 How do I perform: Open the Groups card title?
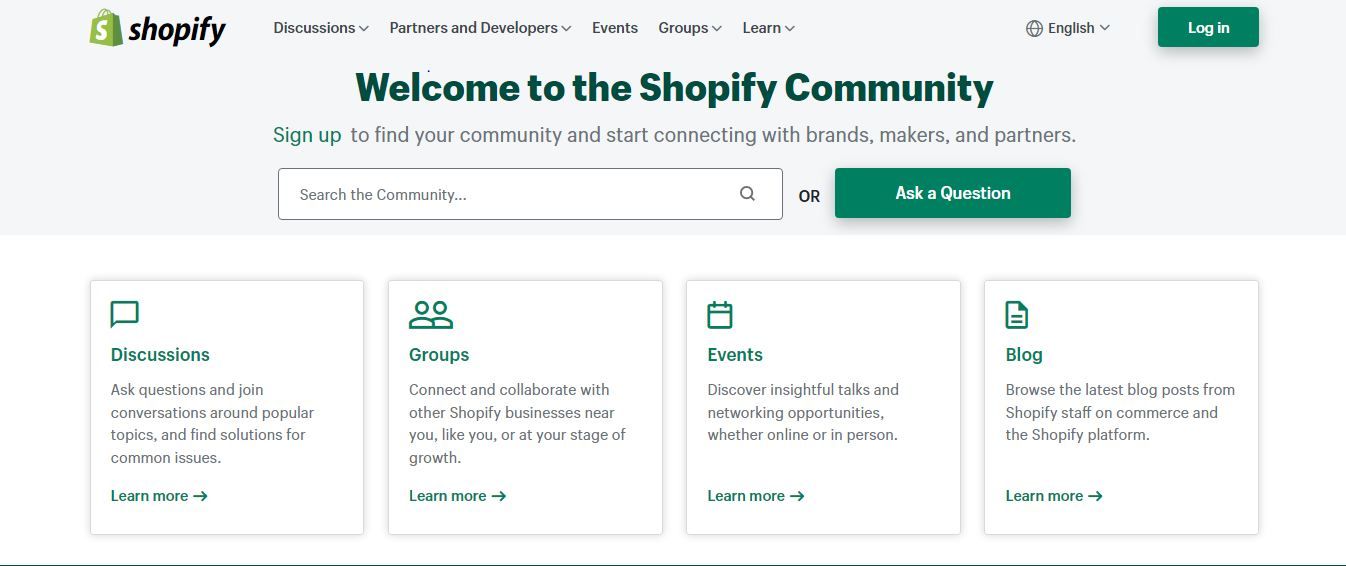pyautogui.click(x=439, y=355)
